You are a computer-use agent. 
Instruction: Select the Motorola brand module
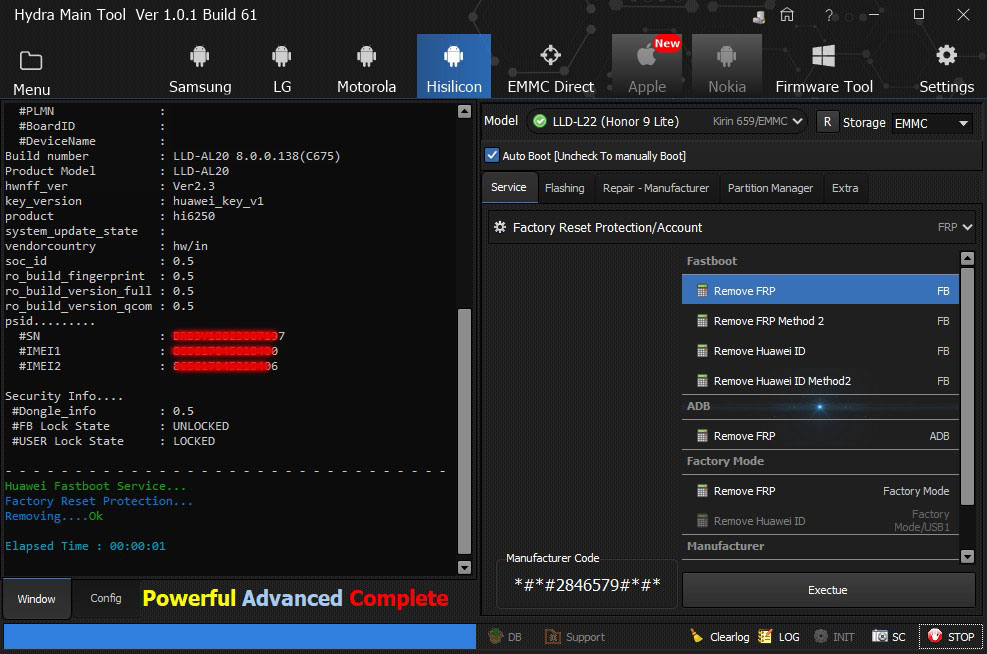(366, 69)
